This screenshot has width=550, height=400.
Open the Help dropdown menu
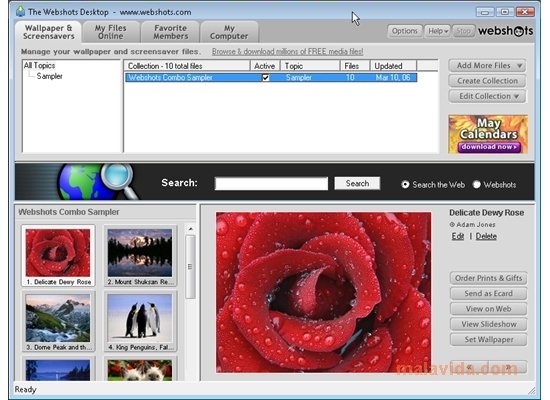(437, 31)
